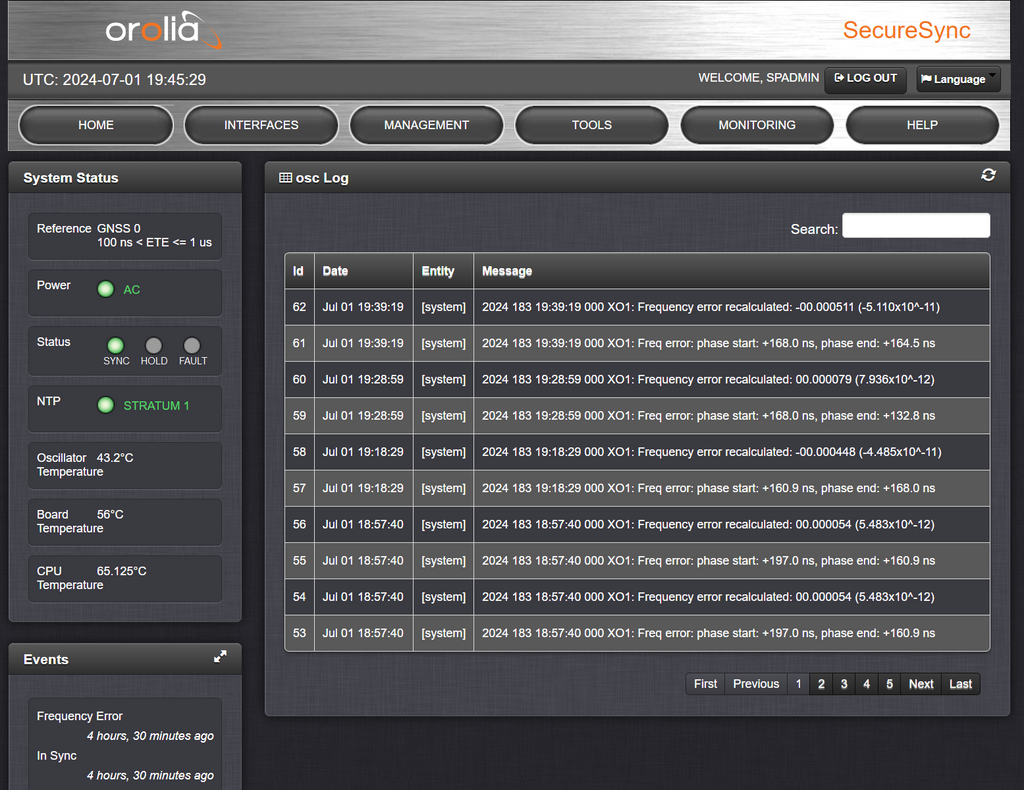Go to page 3 of log

click(x=844, y=684)
